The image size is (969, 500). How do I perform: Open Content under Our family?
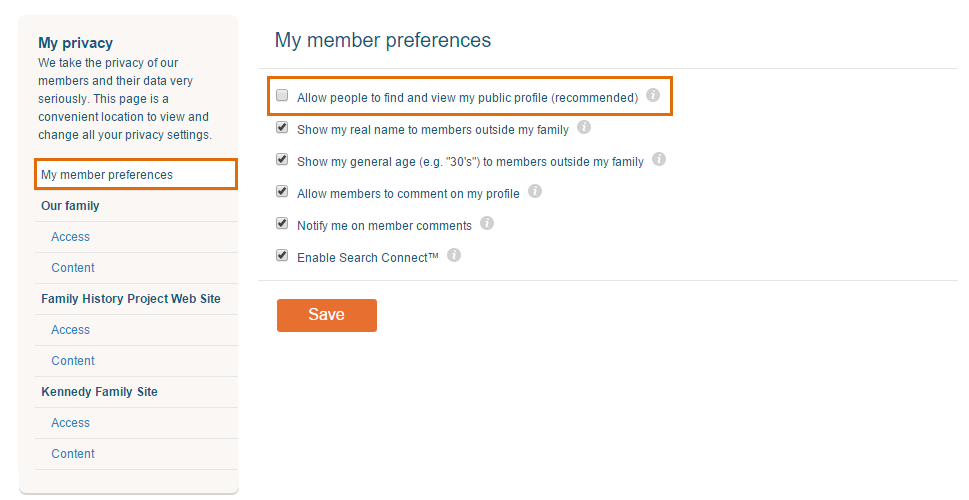coord(73,268)
